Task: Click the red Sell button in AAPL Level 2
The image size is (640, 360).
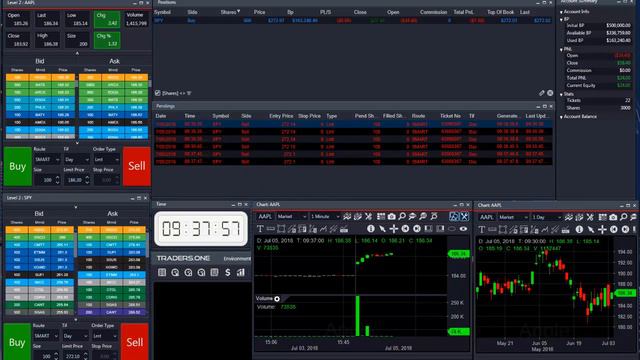Action: tap(137, 166)
